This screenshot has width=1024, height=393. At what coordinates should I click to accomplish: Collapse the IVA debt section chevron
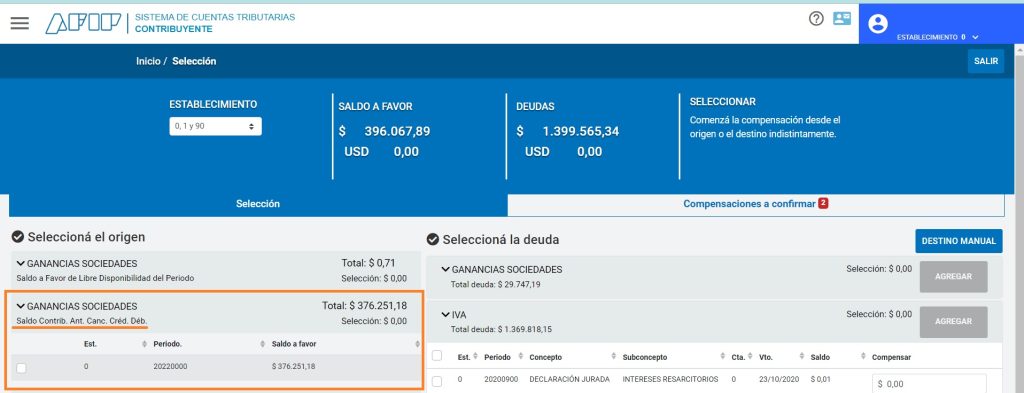(x=445, y=315)
